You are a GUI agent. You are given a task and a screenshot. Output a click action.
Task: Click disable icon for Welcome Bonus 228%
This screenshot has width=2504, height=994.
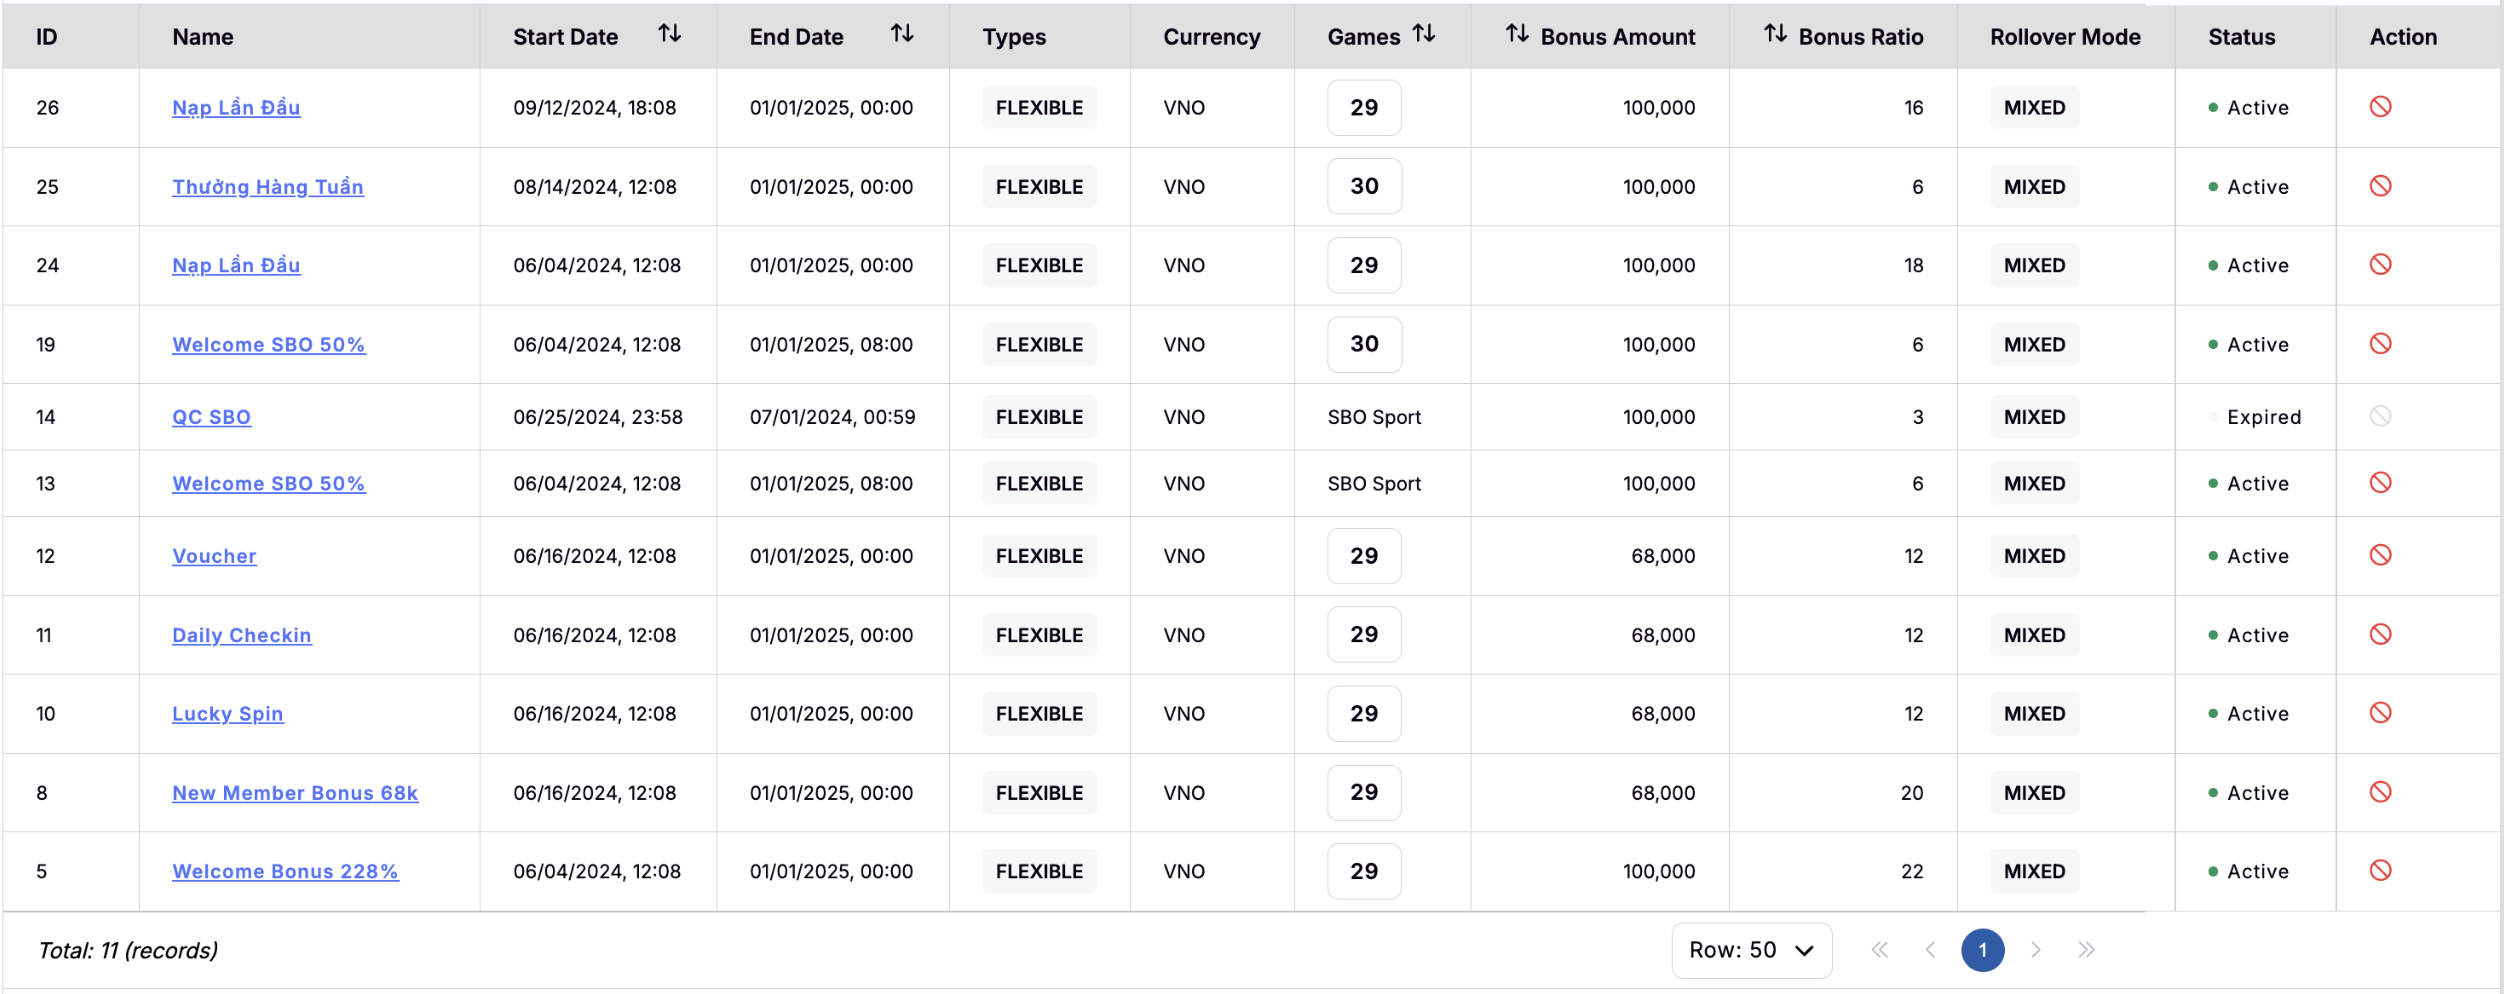pyautogui.click(x=2380, y=871)
